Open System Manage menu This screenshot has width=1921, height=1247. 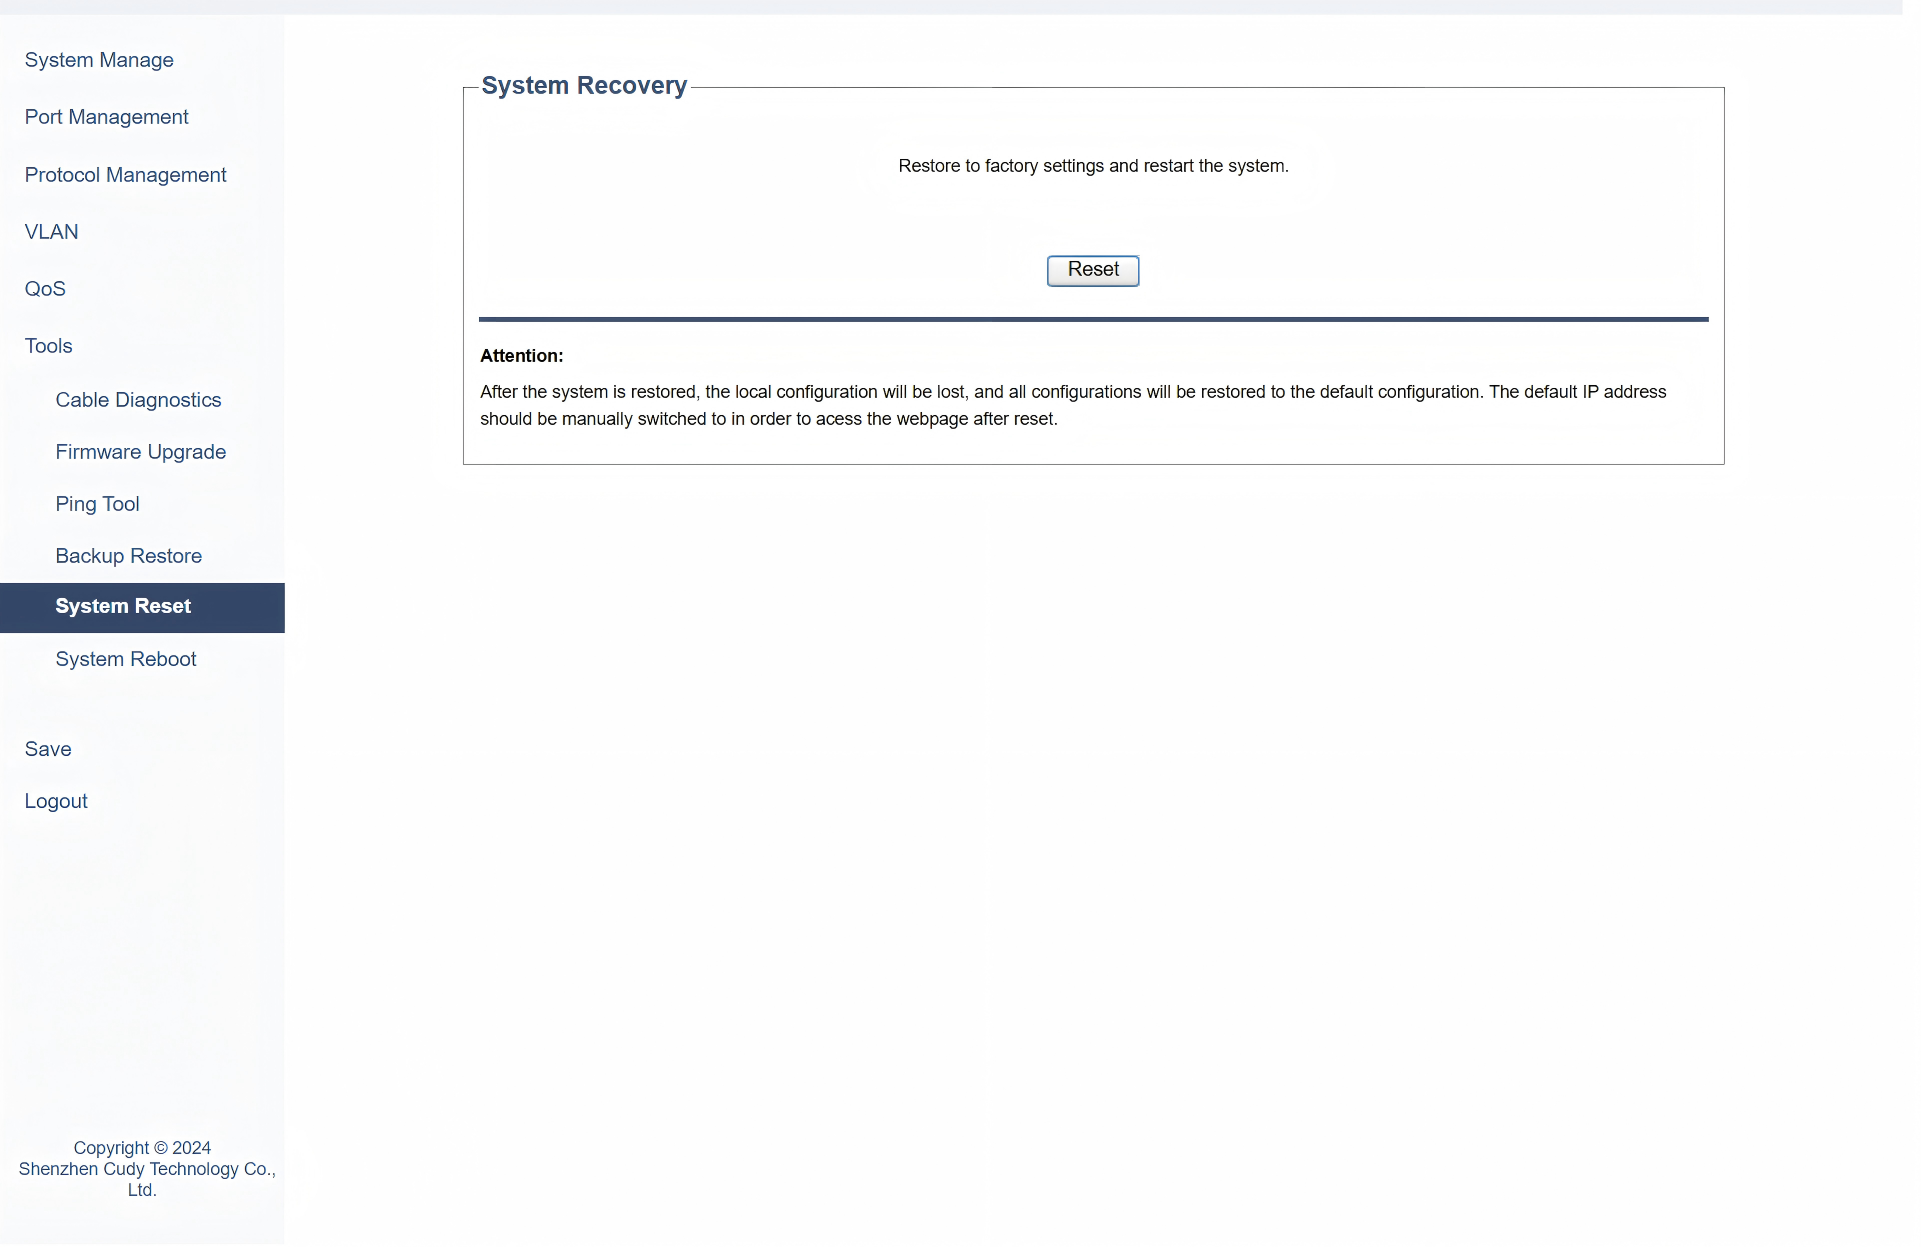point(99,60)
